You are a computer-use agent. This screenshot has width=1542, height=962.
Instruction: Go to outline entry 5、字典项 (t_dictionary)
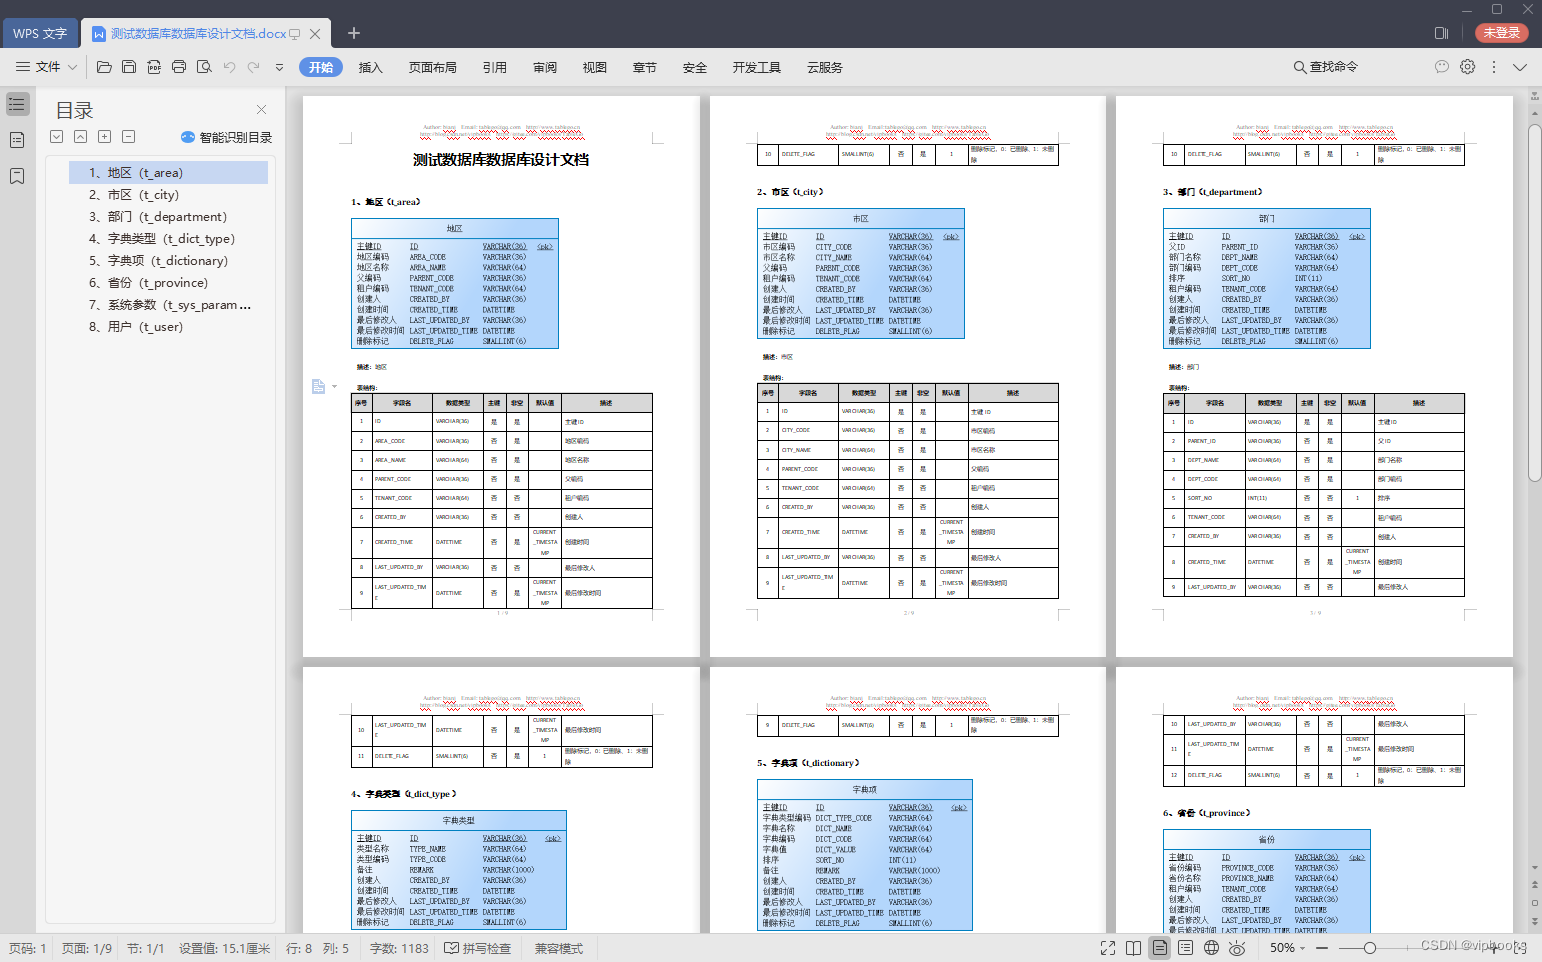click(168, 261)
